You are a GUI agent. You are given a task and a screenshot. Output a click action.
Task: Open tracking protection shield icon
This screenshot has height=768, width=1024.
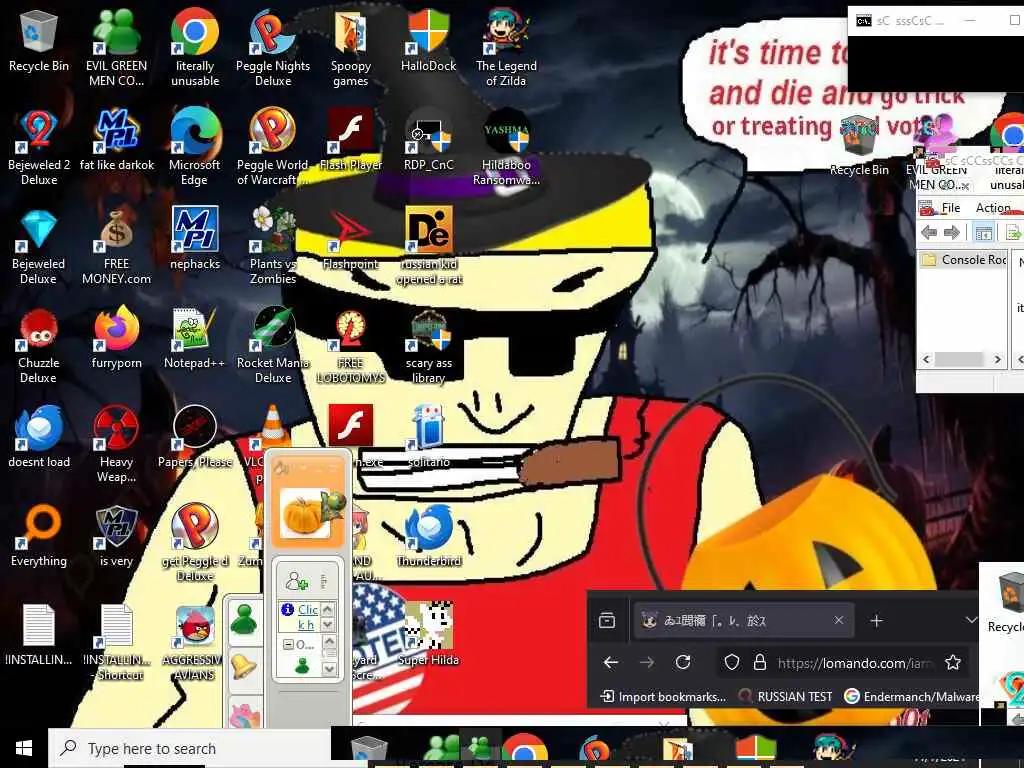tap(731, 663)
